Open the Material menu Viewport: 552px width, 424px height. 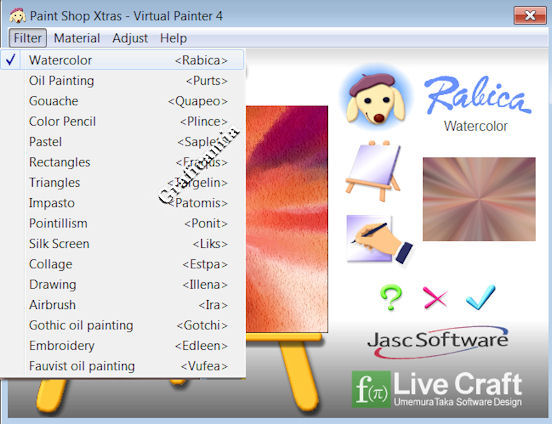click(77, 38)
